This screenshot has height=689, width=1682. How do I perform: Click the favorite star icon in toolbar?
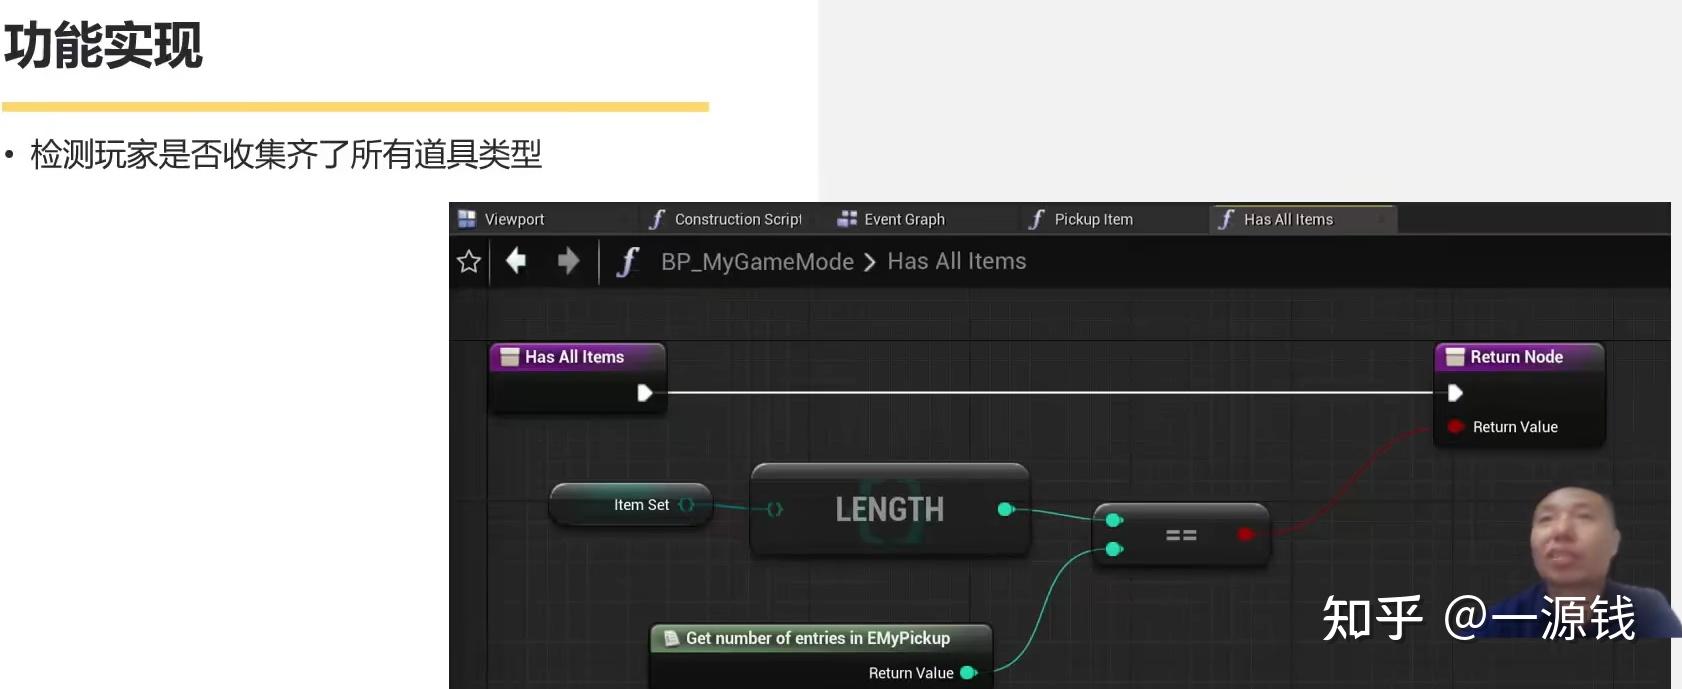click(468, 262)
